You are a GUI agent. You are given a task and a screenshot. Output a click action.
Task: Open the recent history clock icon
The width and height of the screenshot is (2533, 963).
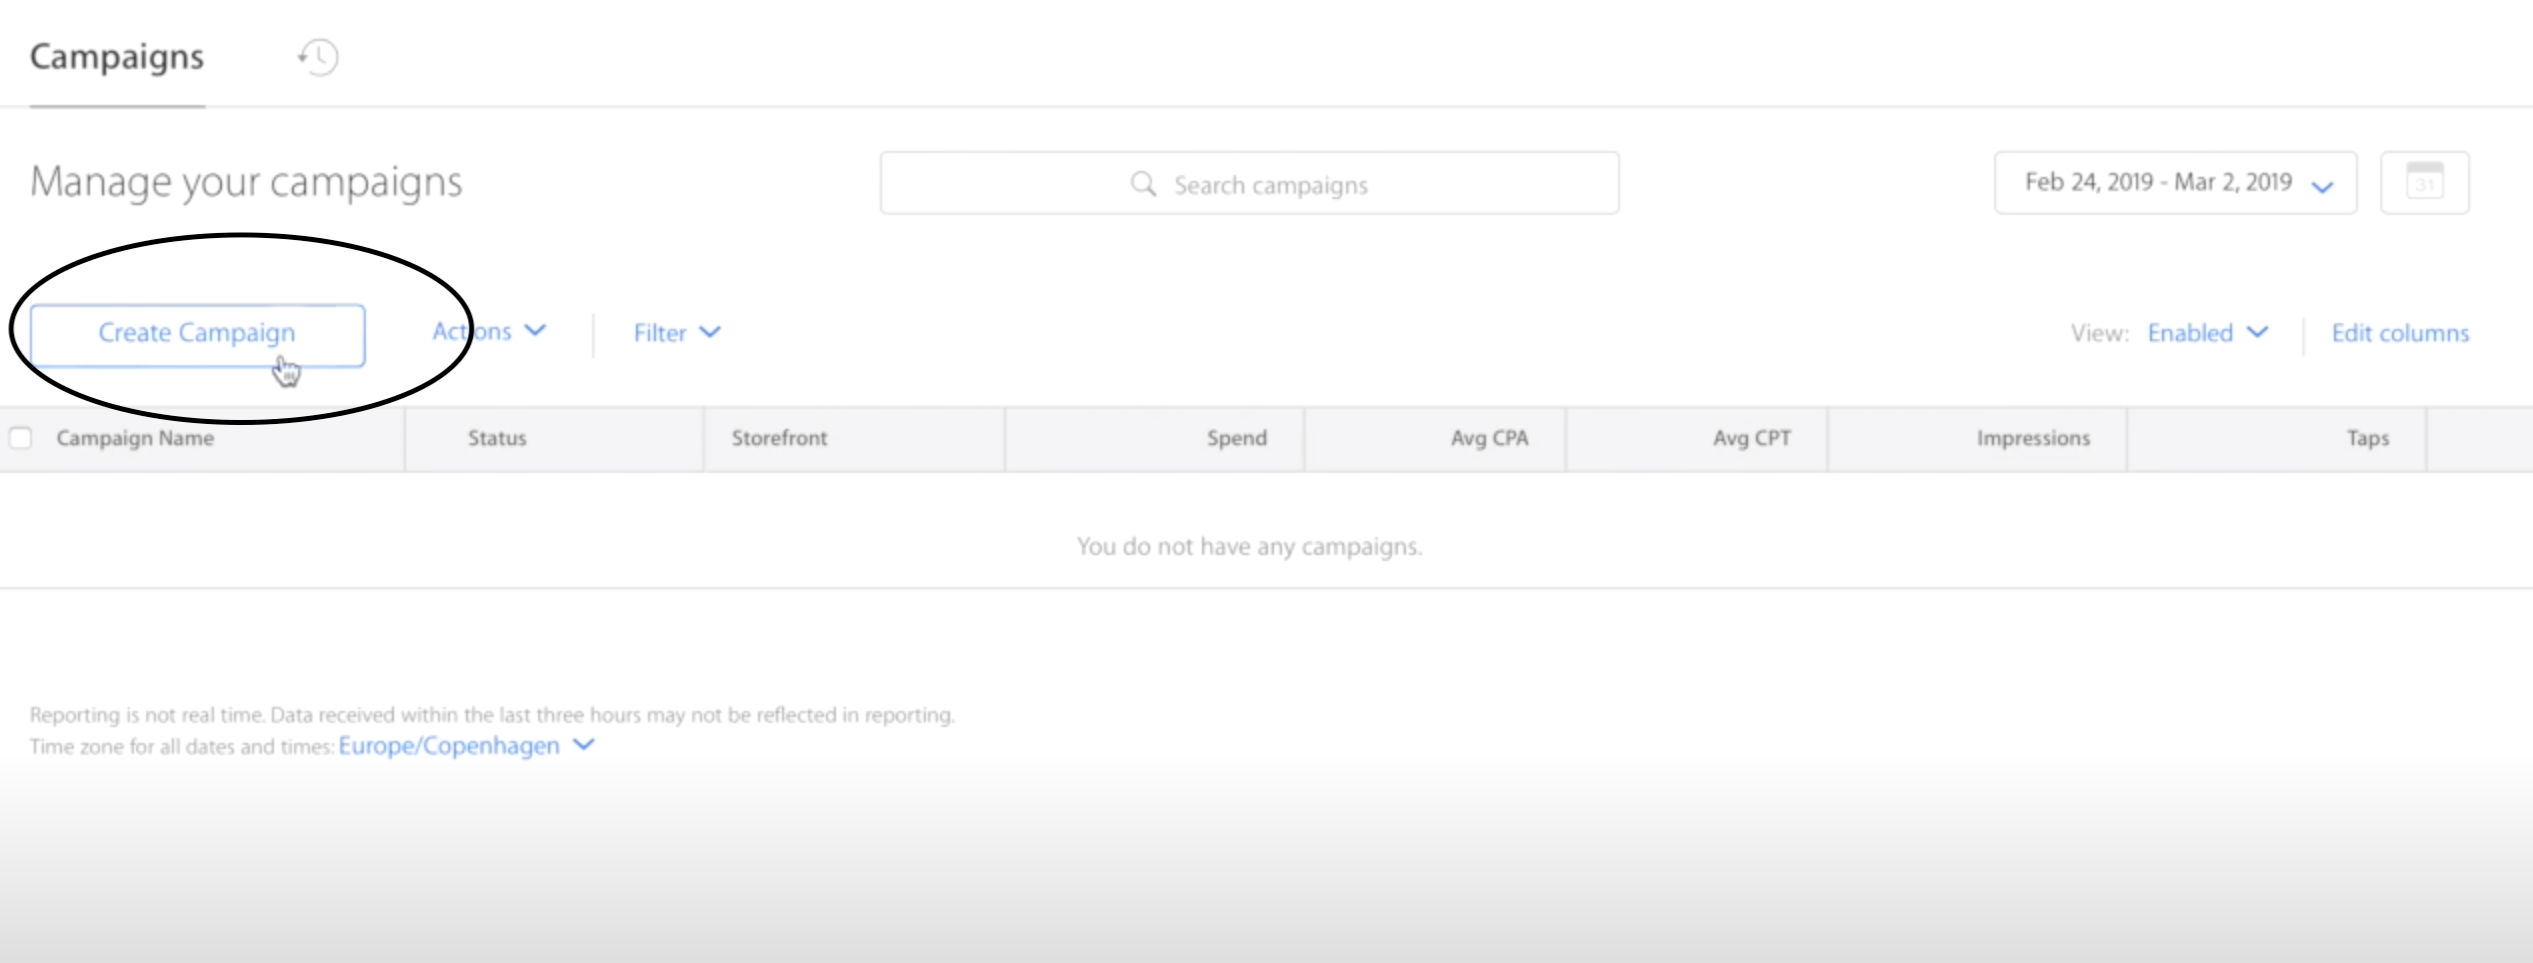pyautogui.click(x=316, y=57)
